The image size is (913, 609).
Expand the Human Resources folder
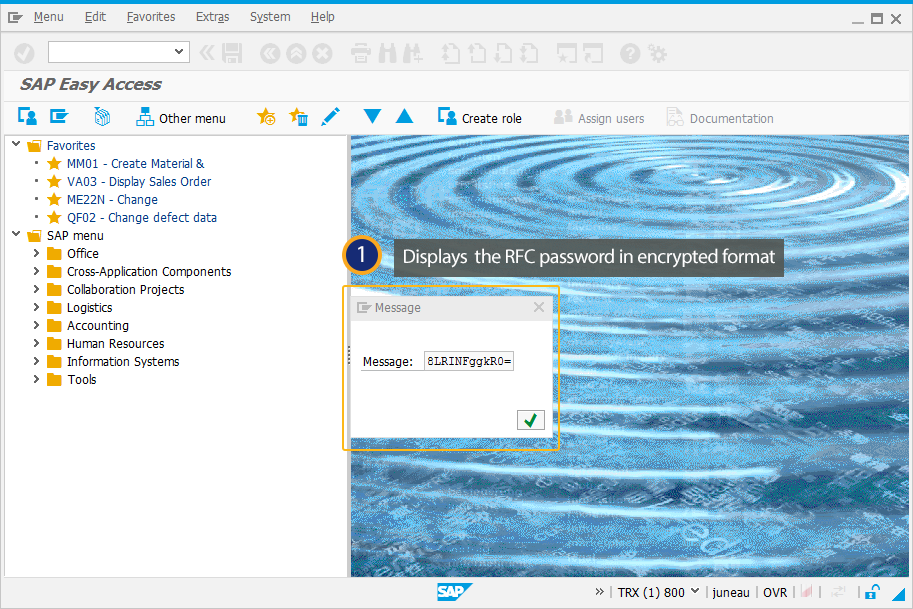coord(36,344)
